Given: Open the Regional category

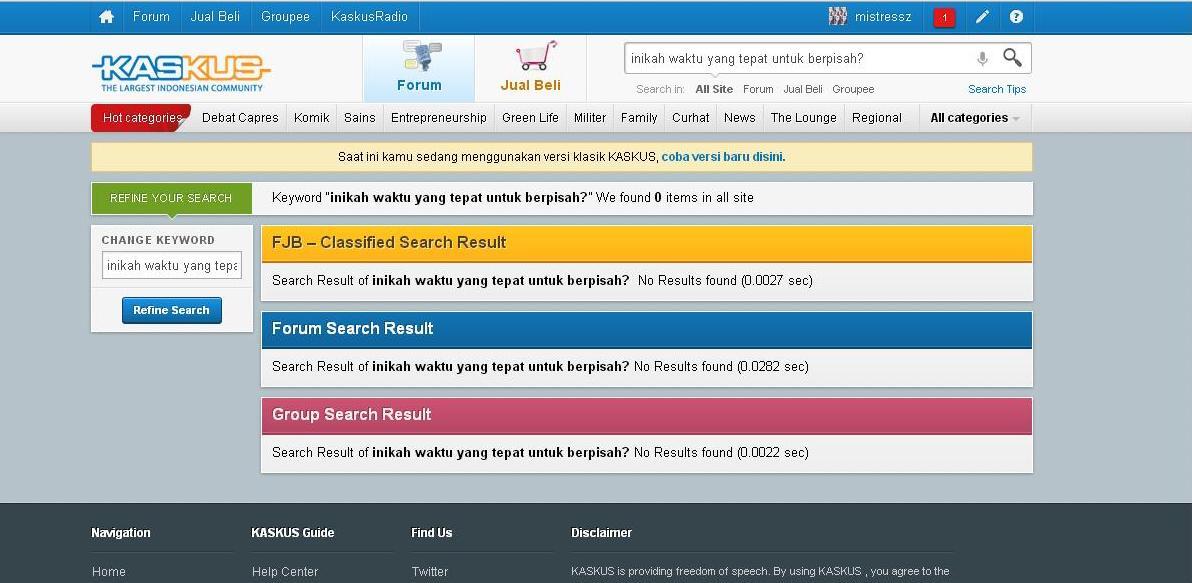Looking at the screenshot, I should (877, 118).
